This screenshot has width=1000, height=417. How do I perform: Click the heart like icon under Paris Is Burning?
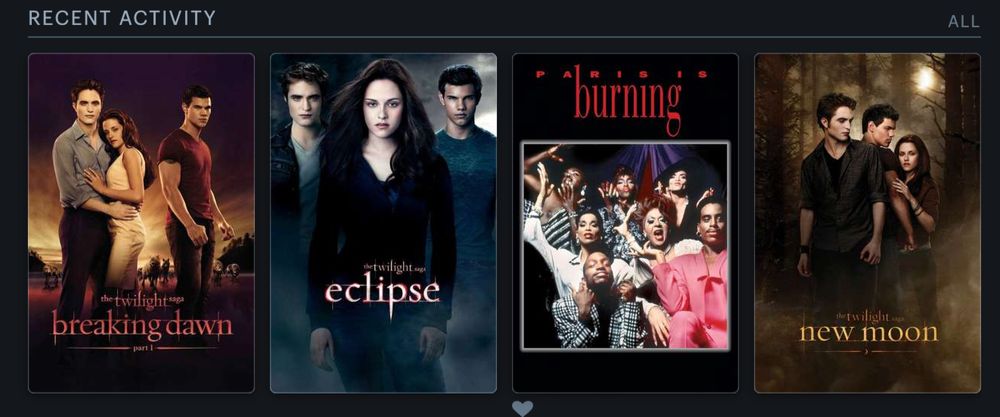pyautogui.click(x=522, y=409)
